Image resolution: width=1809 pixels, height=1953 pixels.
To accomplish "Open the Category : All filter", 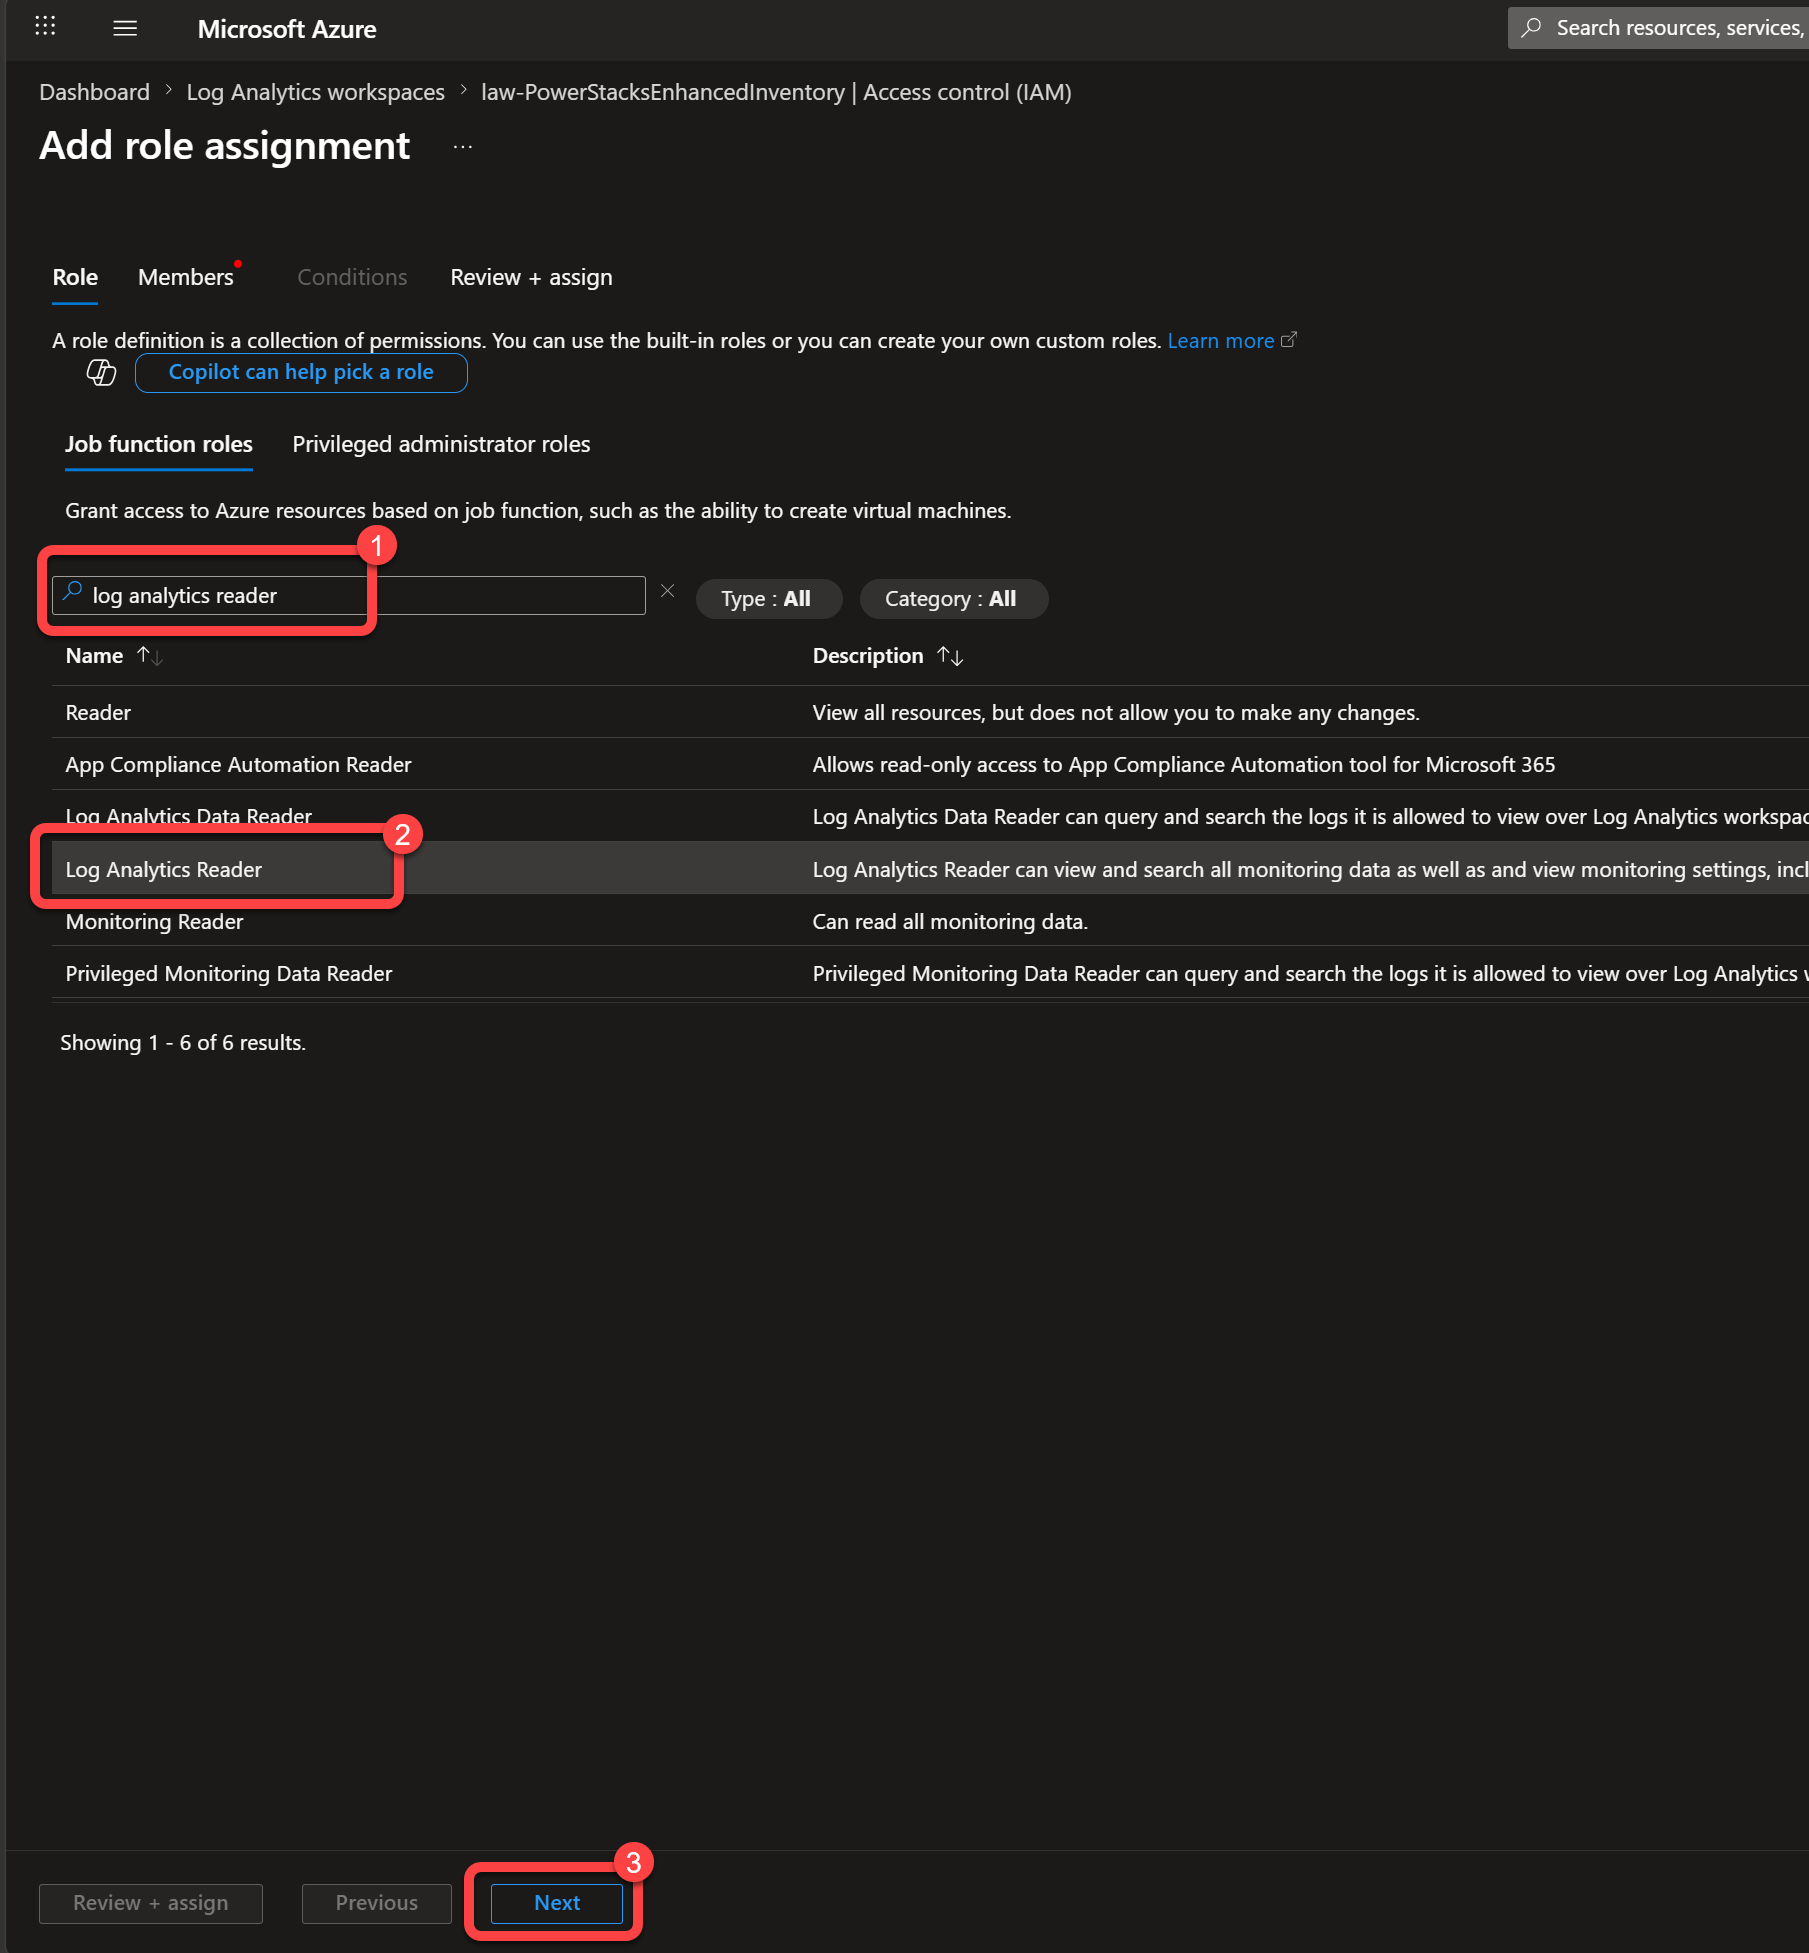I will pos(953,599).
